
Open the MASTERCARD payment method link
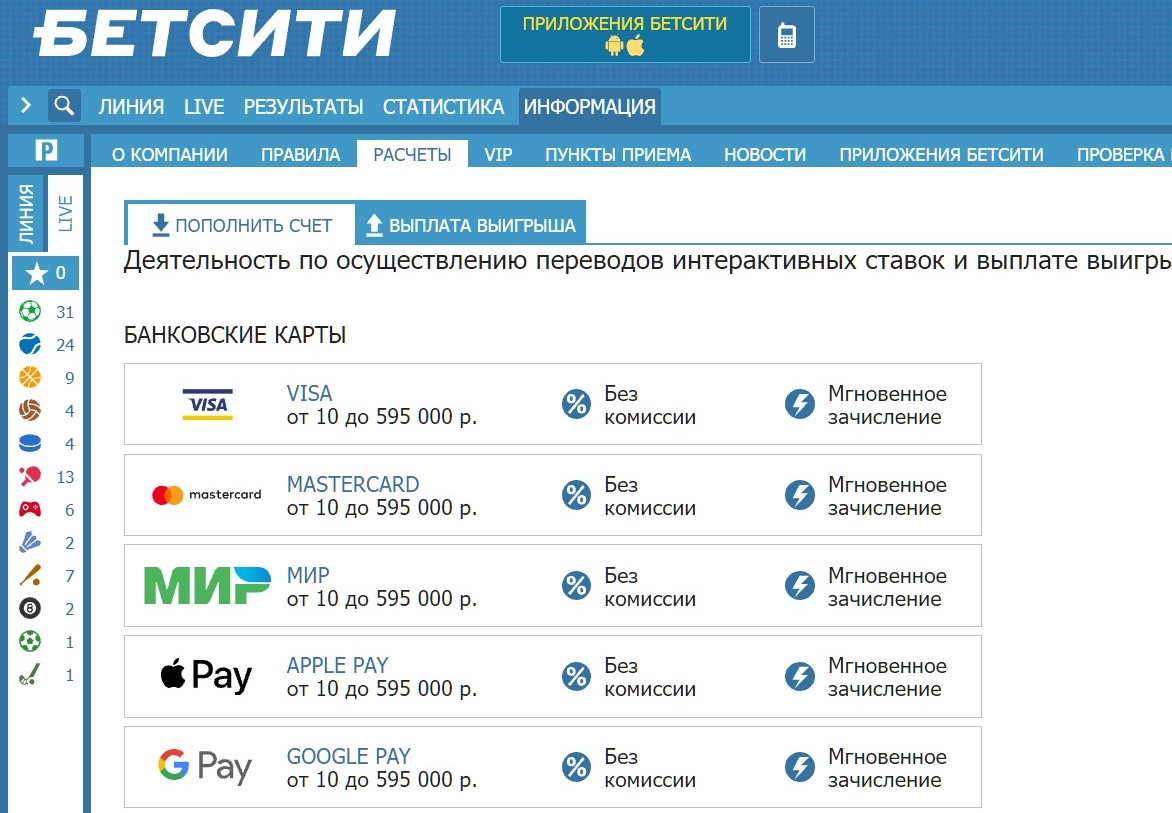point(353,484)
